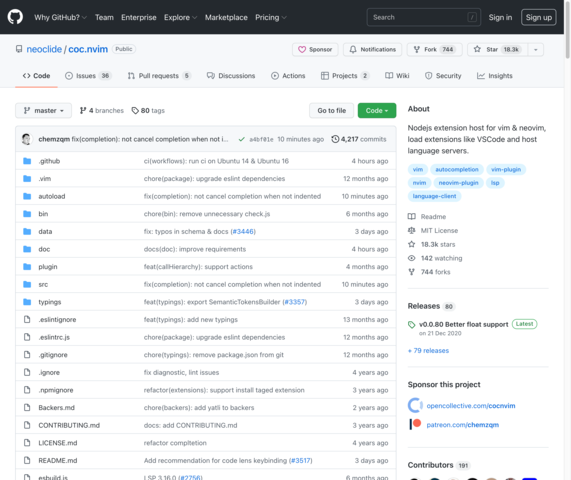Open the + 79 releases link
The image size is (571, 480).
coord(428,351)
